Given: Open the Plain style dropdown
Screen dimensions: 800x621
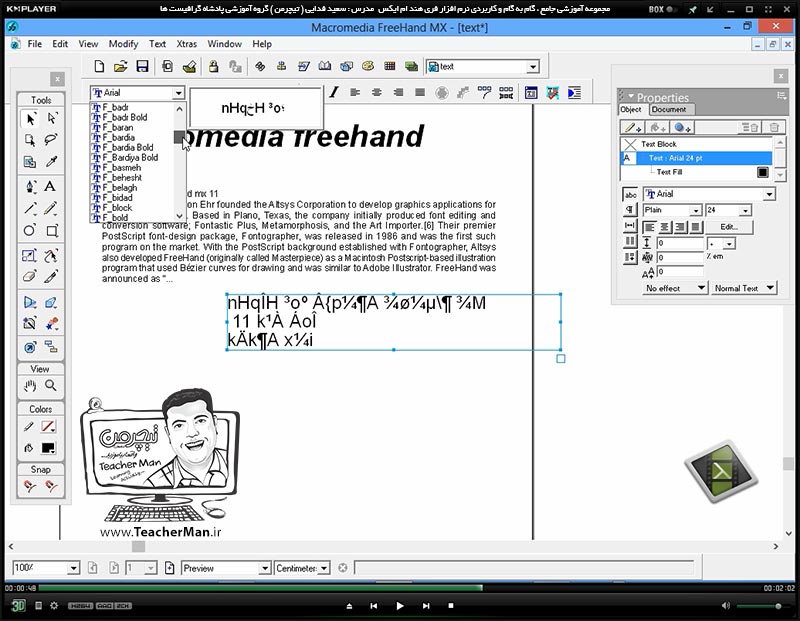Looking at the screenshot, I should [696, 210].
